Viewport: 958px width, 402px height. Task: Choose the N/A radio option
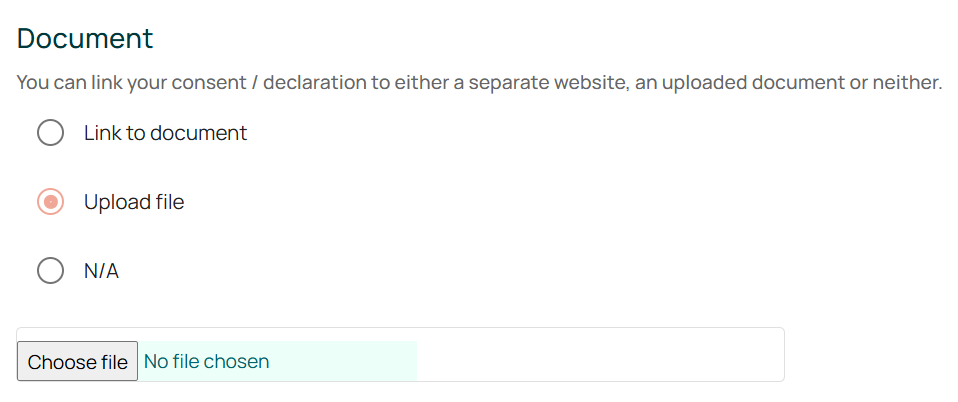pos(51,271)
